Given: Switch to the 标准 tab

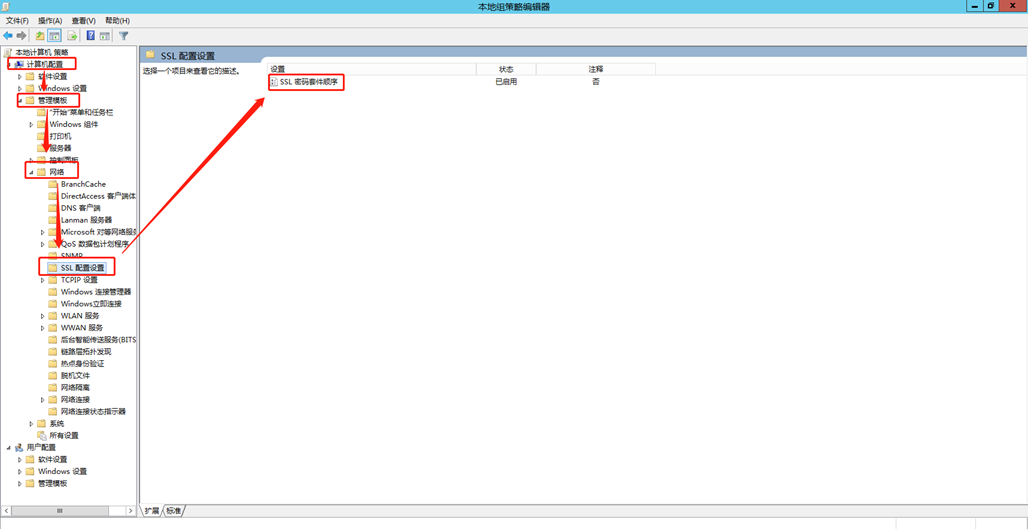Looking at the screenshot, I should click(x=174, y=511).
